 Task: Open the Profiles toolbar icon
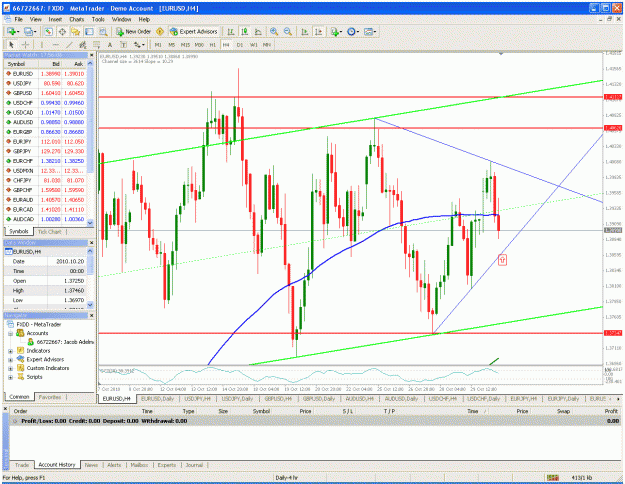28,31
